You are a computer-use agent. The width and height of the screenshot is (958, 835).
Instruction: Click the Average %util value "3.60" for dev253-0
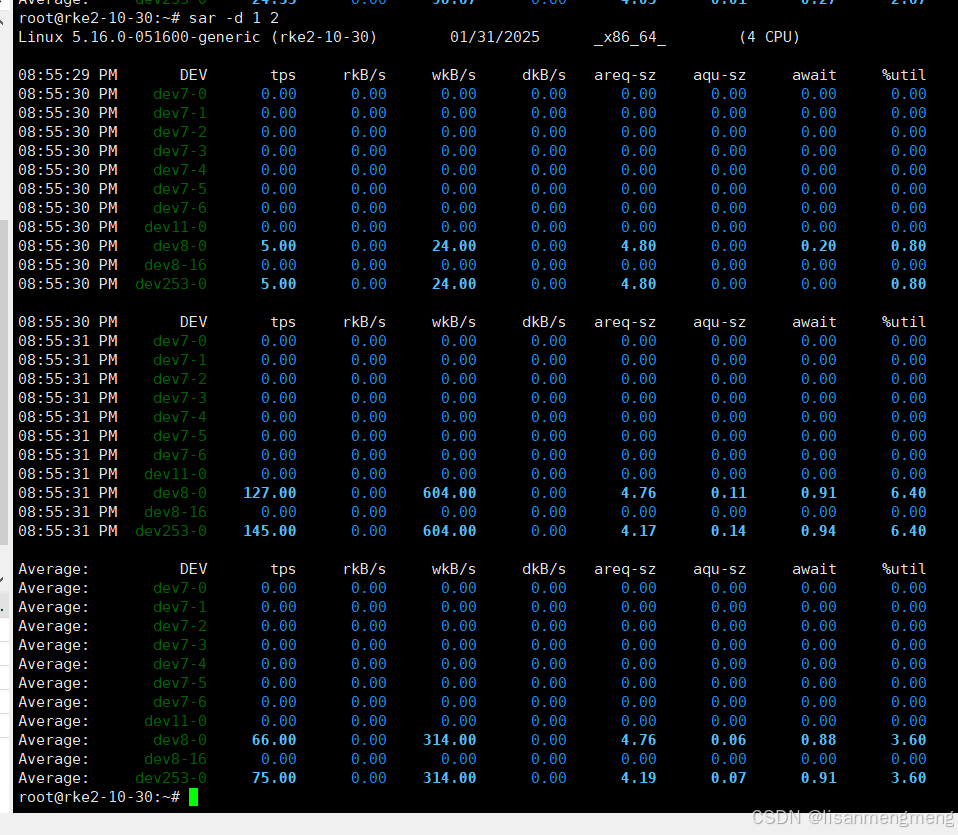point(909,778)
